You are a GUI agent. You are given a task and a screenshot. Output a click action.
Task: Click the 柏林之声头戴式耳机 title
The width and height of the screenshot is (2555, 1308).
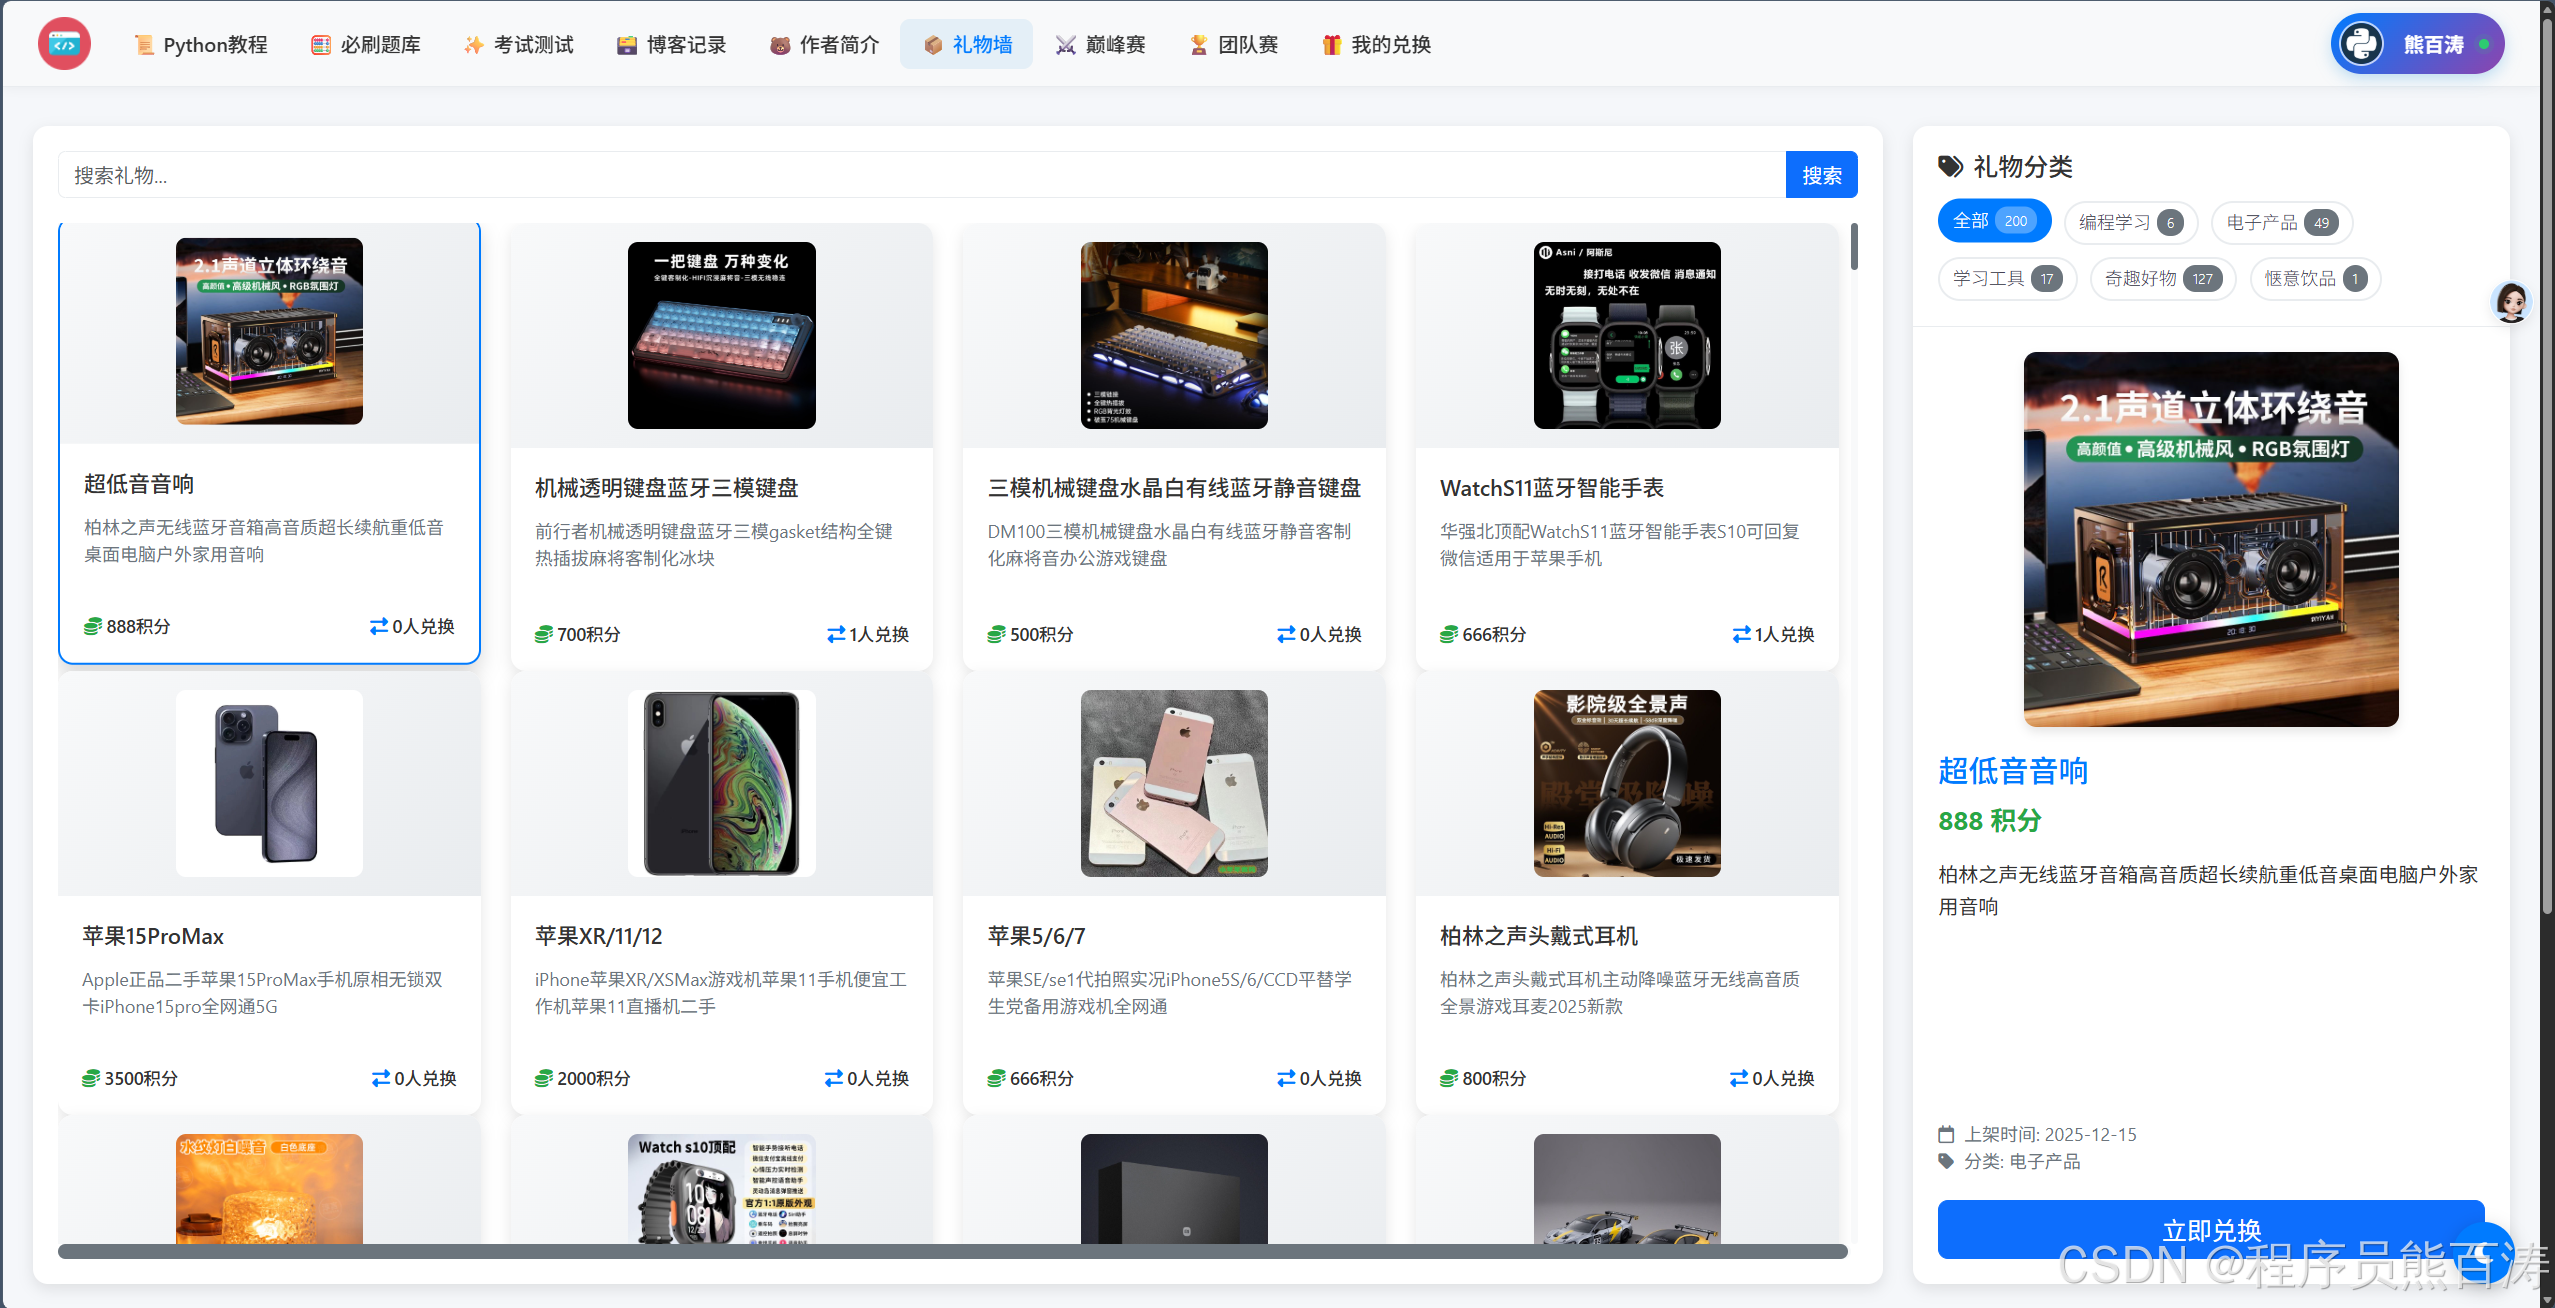click(x=1539, y=936)
